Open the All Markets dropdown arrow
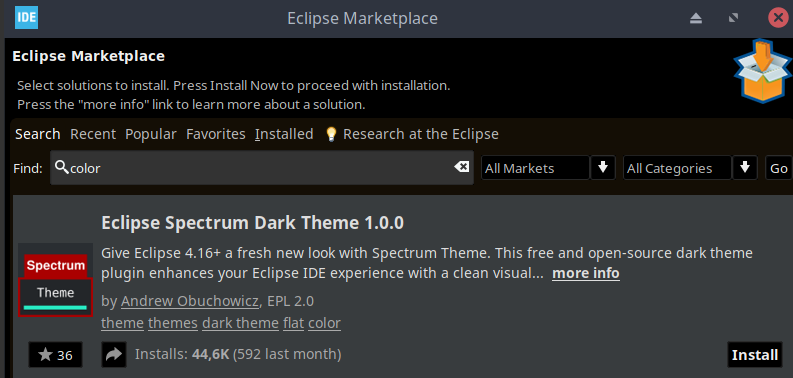The height and width of the screenshot is (378, 793). (603, 167)
